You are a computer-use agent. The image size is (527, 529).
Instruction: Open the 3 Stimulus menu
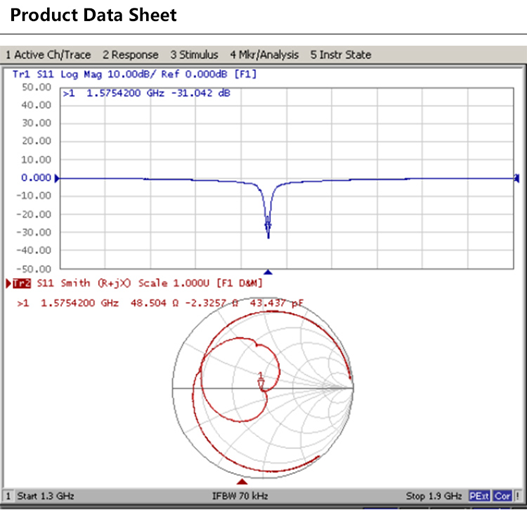click(x=194, y=55)
